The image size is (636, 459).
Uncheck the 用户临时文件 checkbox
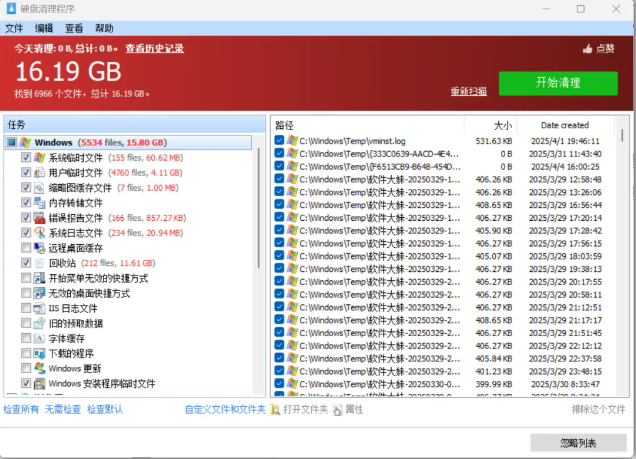point(26,172)
